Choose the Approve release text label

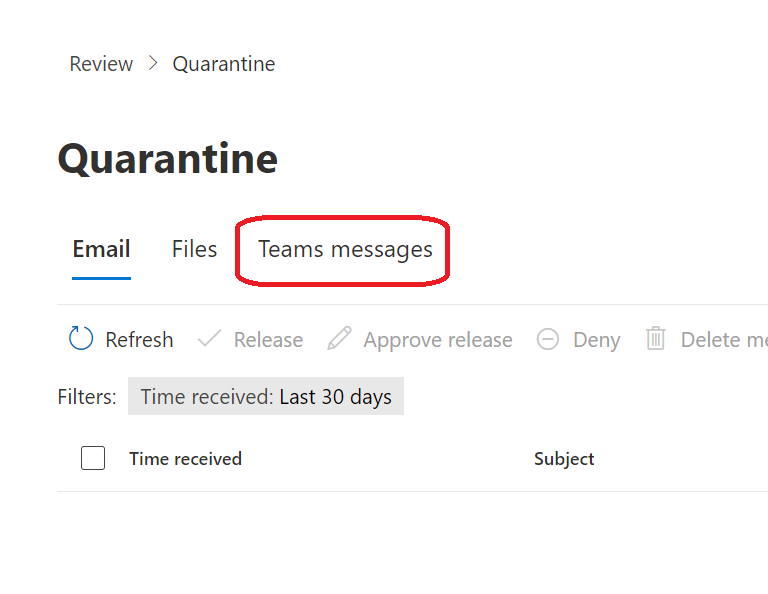point(438,340)
